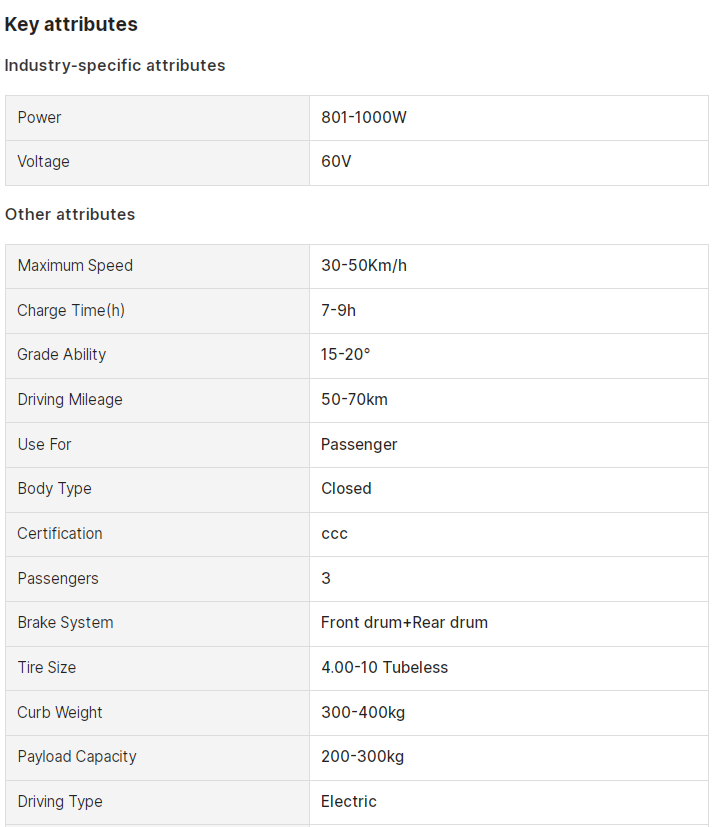Click the Key attributes heading
The width and height of the screenshot is (726, 827).
pos(71,25)
